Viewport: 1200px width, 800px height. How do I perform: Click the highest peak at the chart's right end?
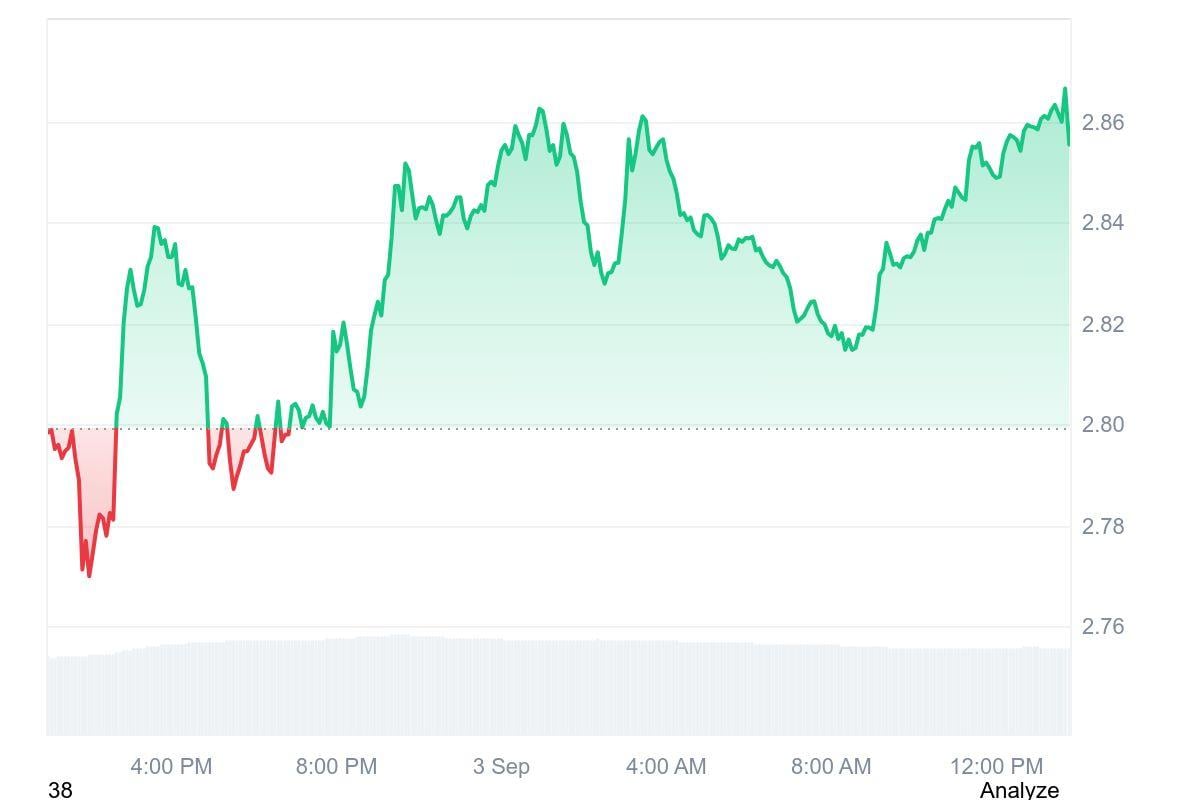pos(1065,89)
